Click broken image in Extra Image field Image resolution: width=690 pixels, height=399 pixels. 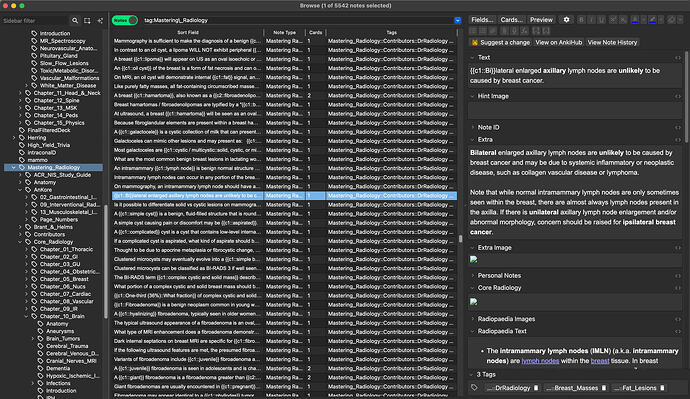click(473, 260)
